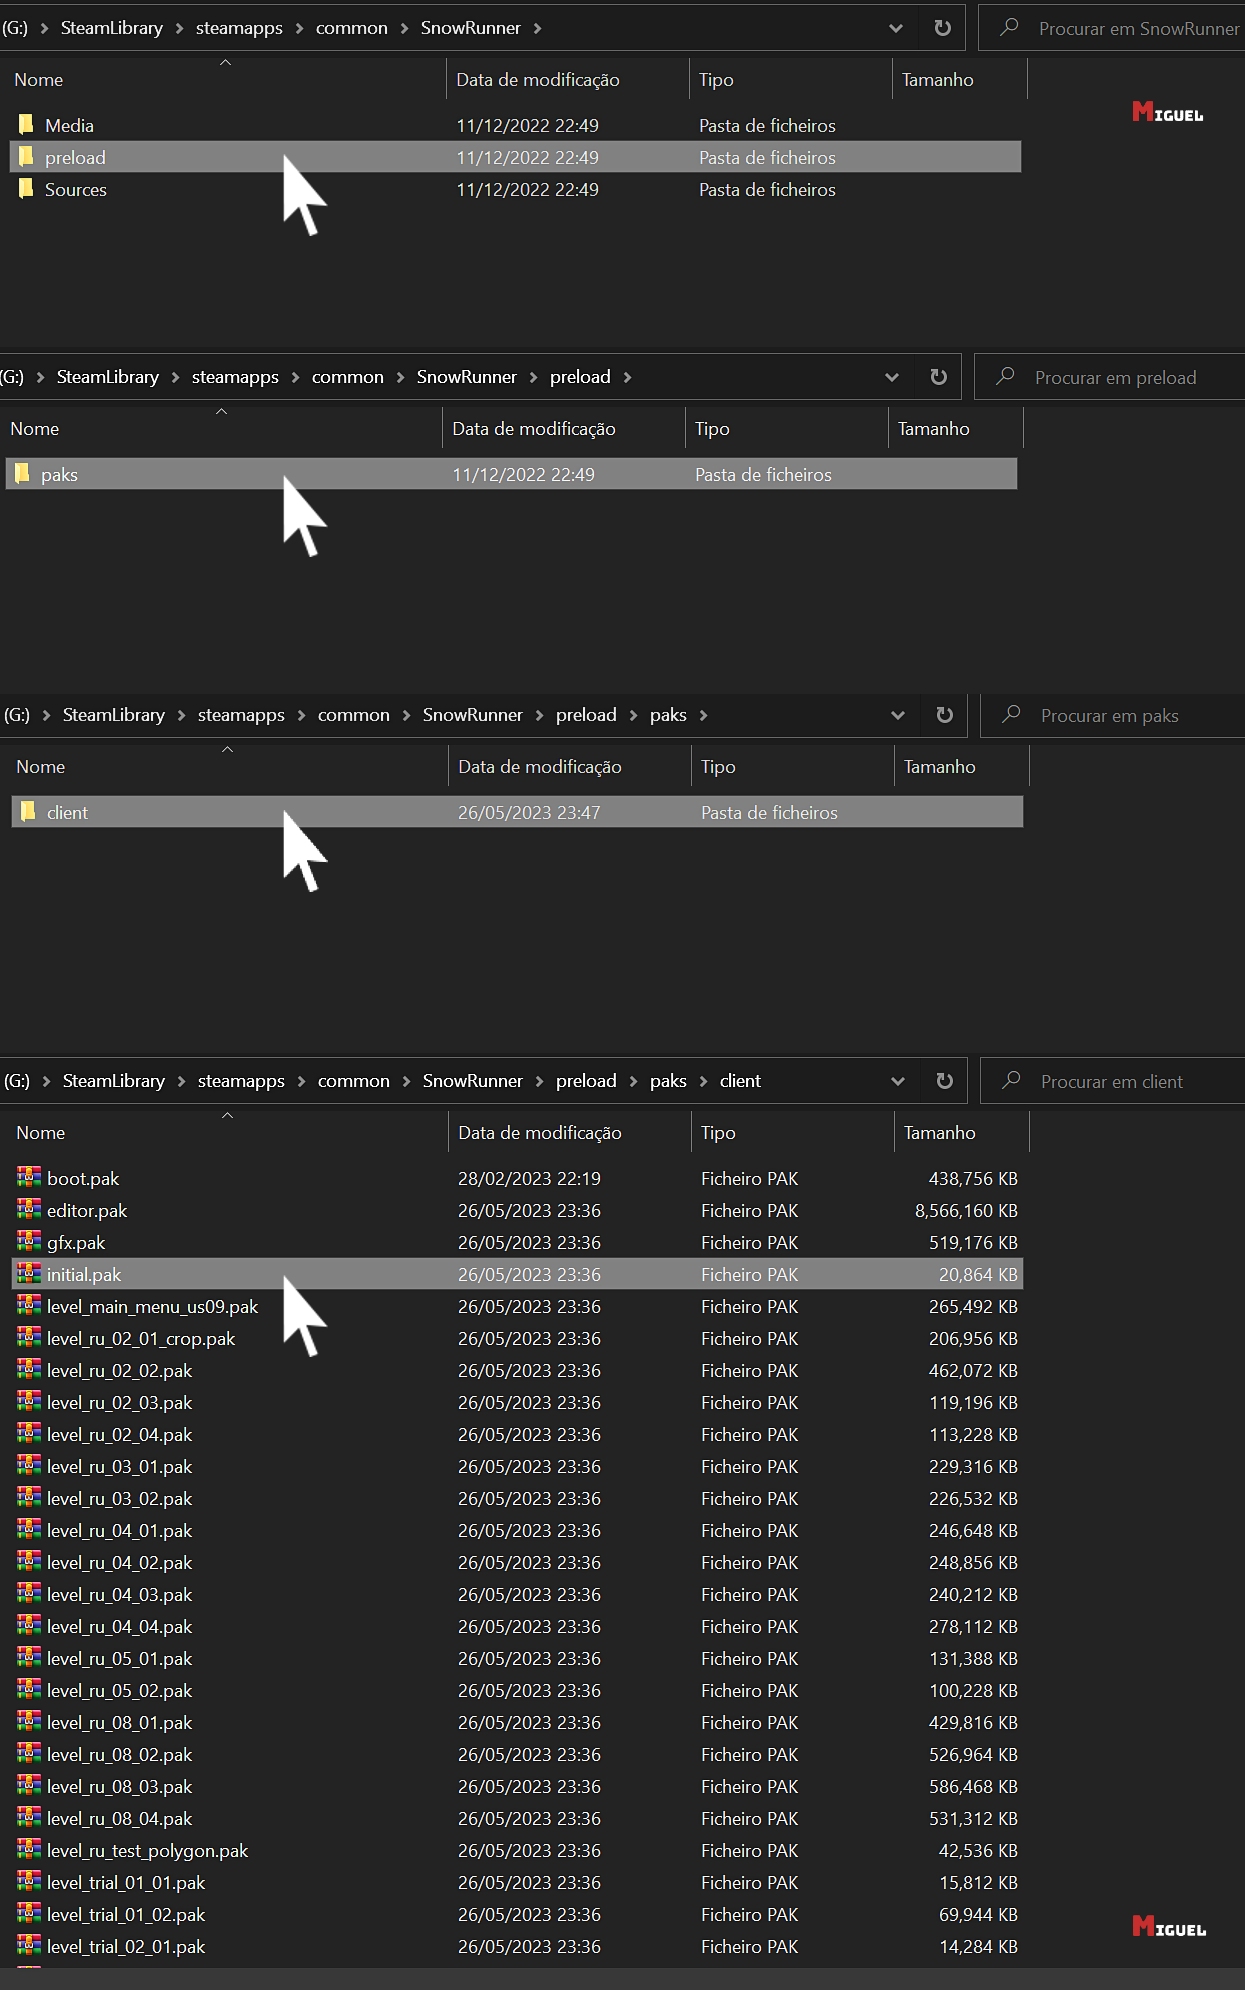Select level_ru_02_04.pak file name
The image size is (1245, 1990).
[x=119, y=1434]
